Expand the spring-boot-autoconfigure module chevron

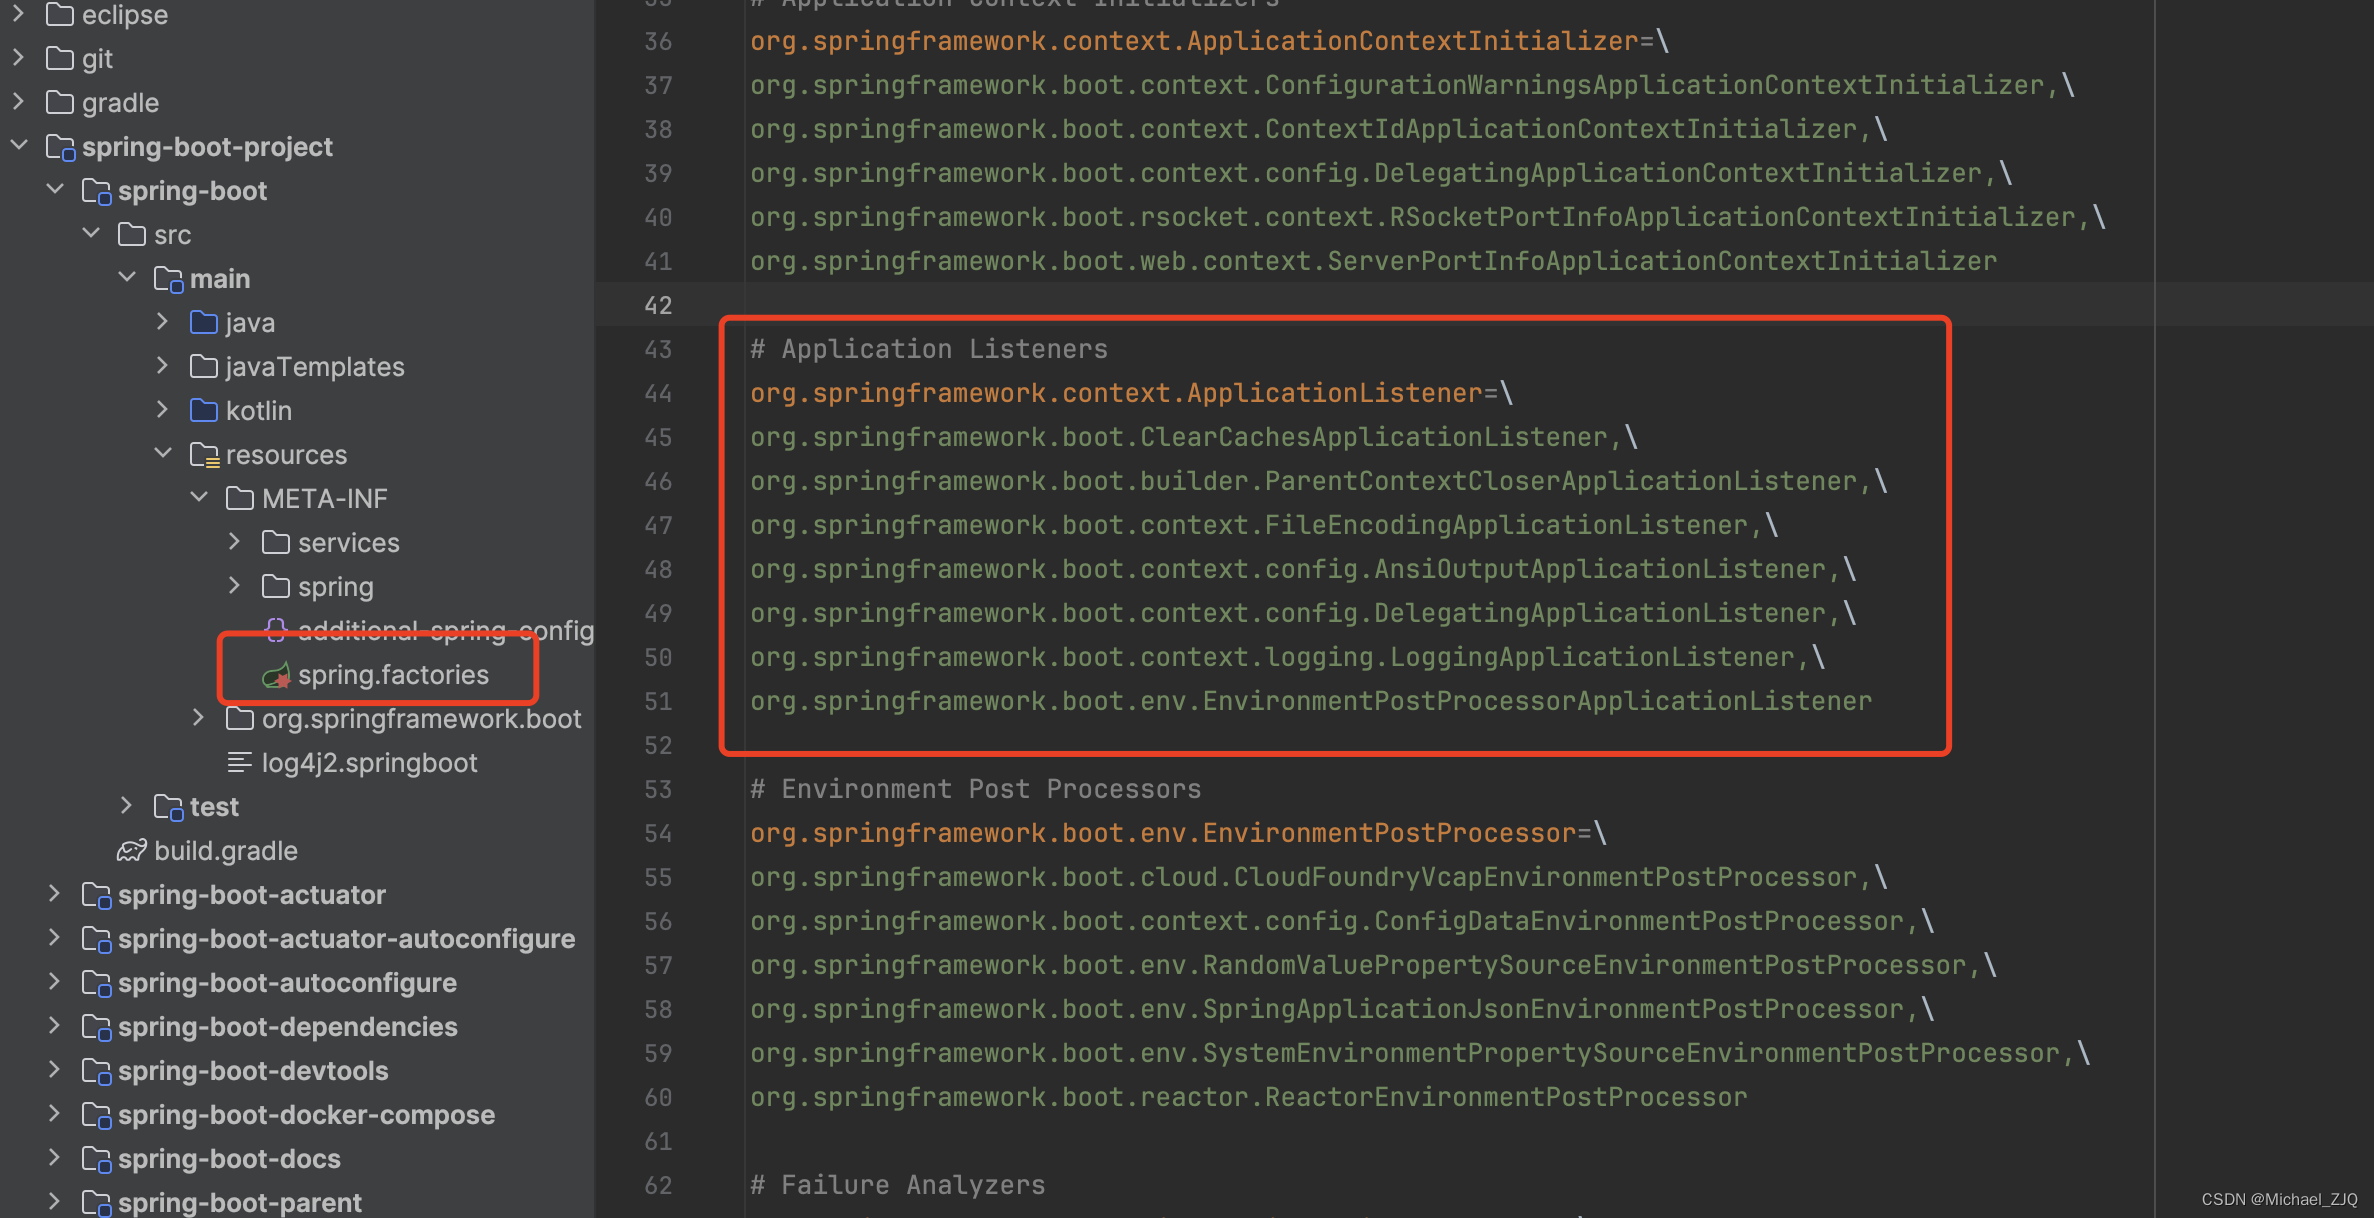55,982
